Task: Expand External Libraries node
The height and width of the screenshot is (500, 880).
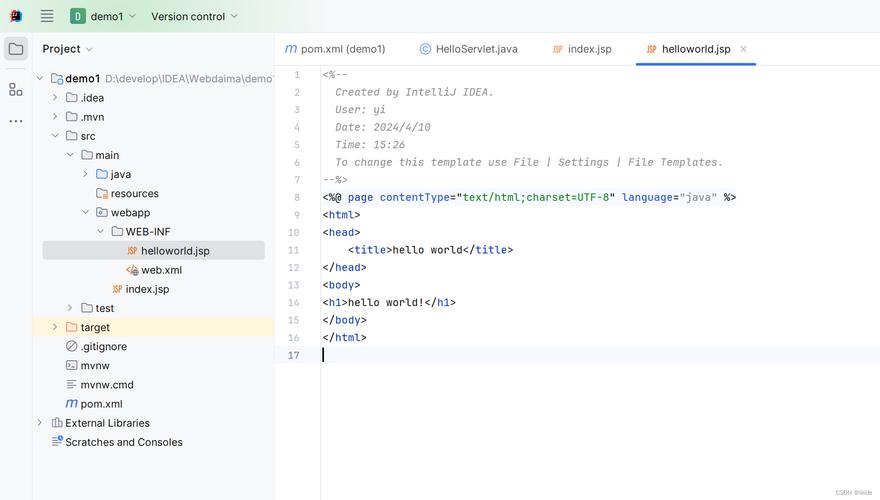Action: (x=40, y=423)
